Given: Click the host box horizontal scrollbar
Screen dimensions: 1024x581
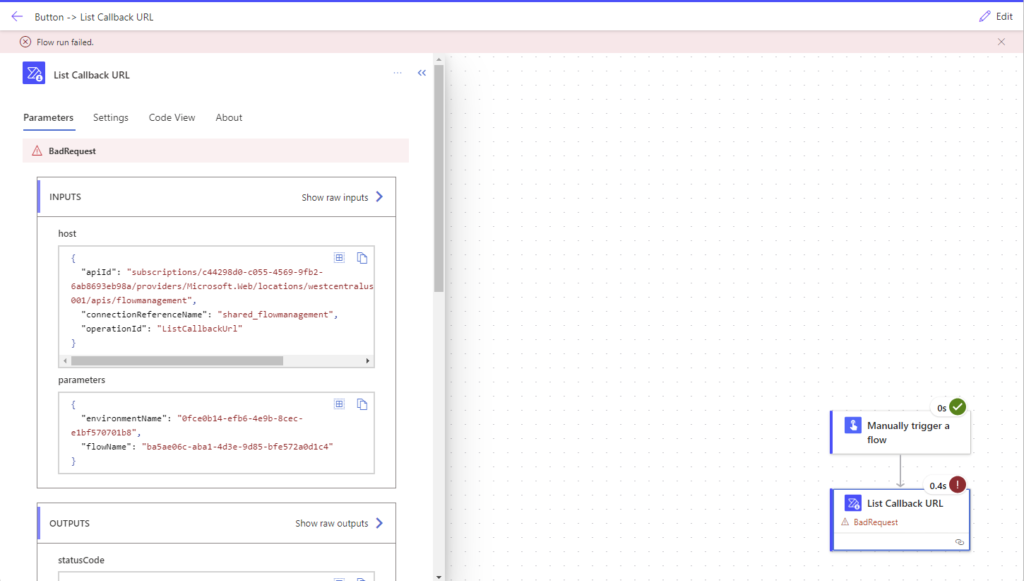Looking at the screenshot, I should (x=177, y=360).
